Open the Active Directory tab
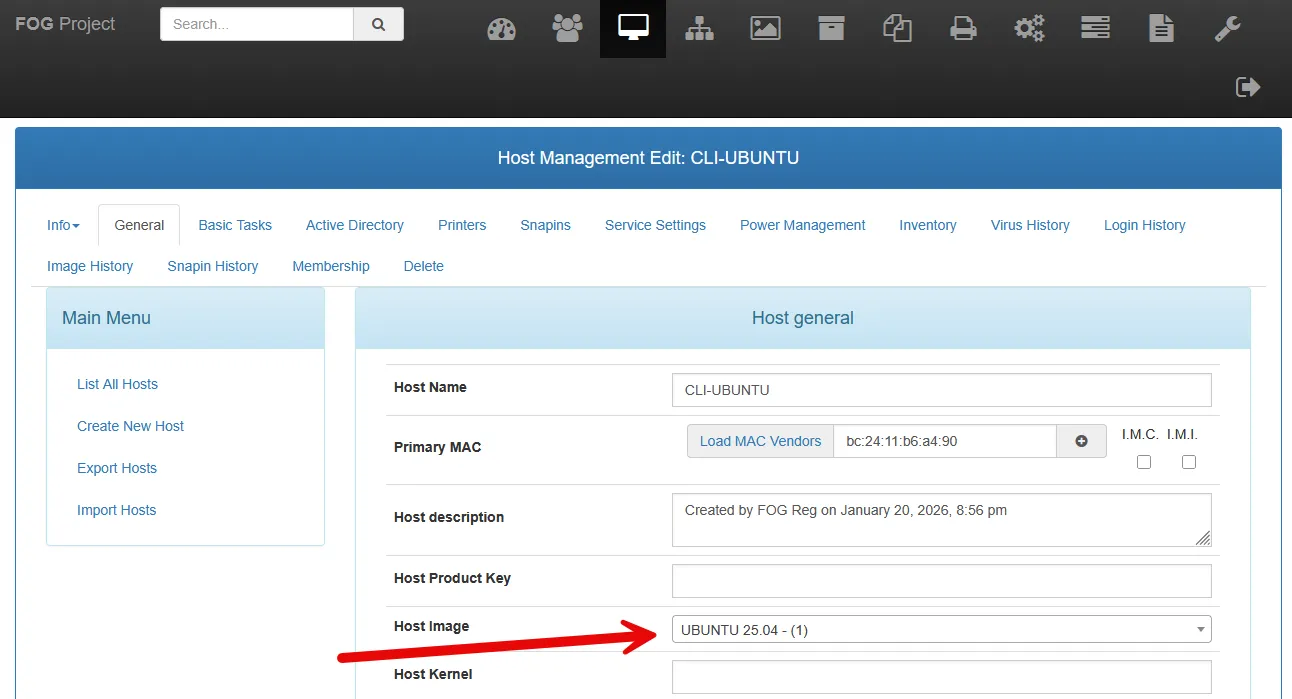This screenshot has height=699, width=1292. (355, 225)
